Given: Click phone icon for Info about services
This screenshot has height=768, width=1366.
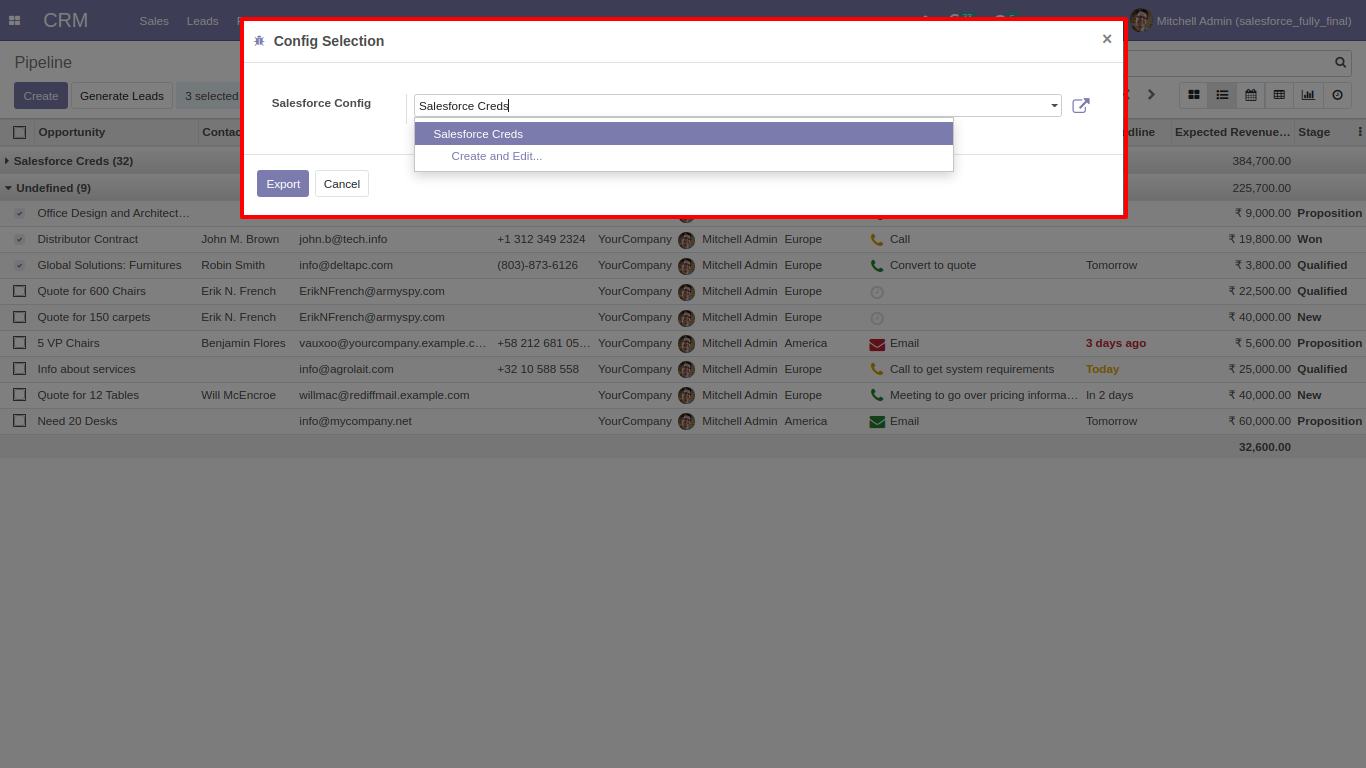Looking at the screenshot, I should (877, 370).
